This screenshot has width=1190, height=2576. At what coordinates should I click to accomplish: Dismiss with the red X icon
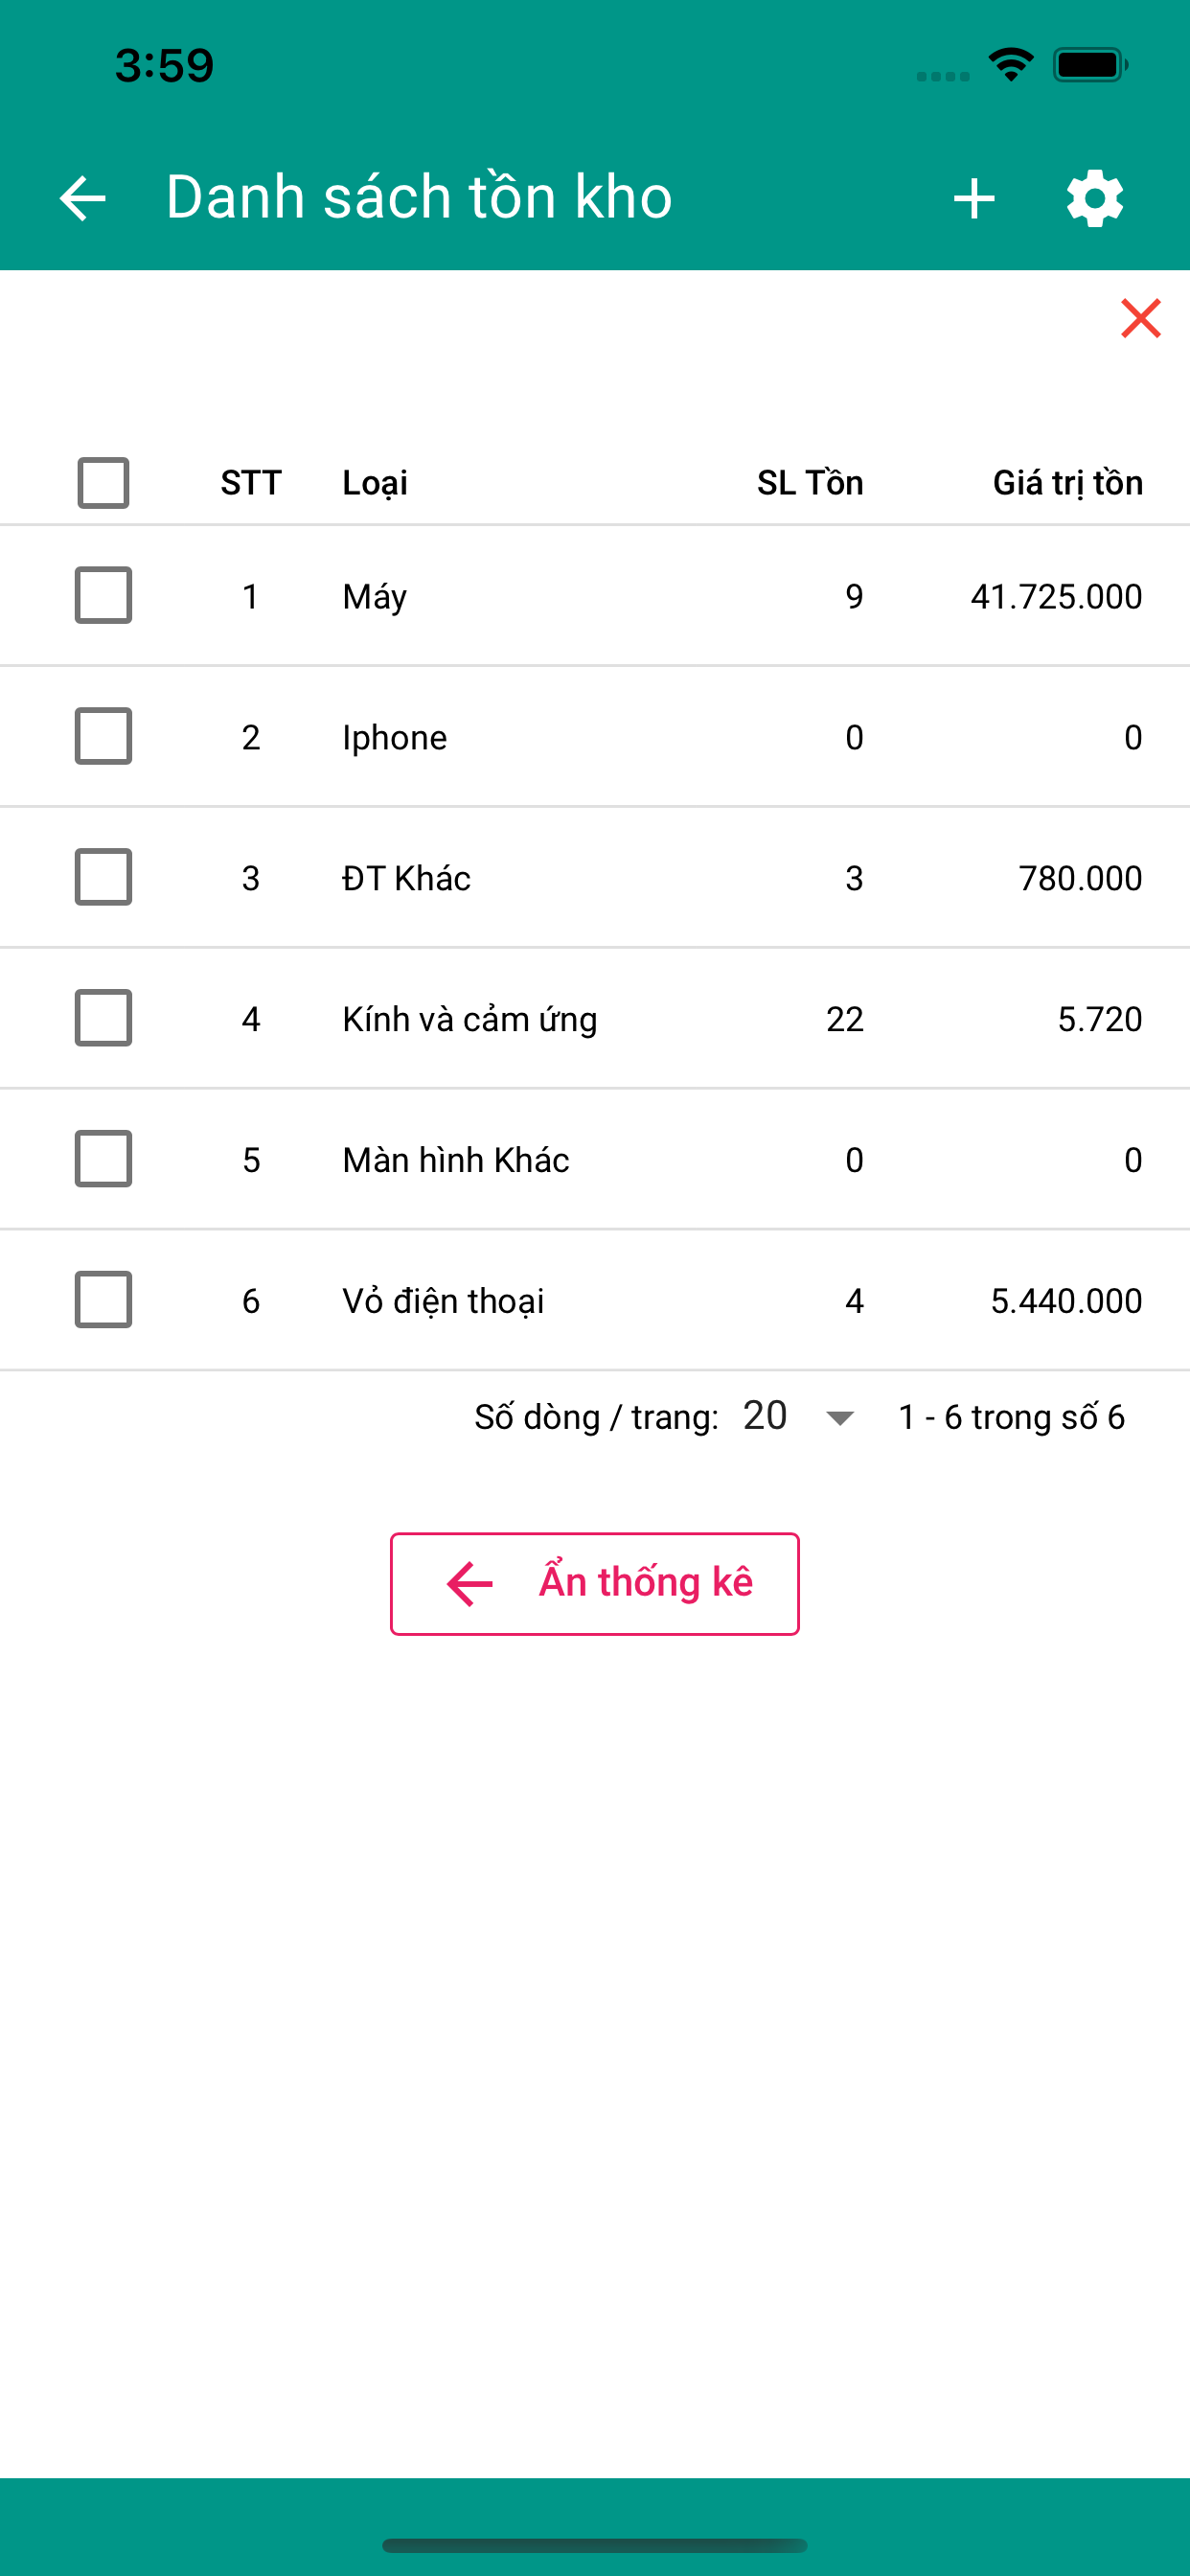(x=1141, y=318)
